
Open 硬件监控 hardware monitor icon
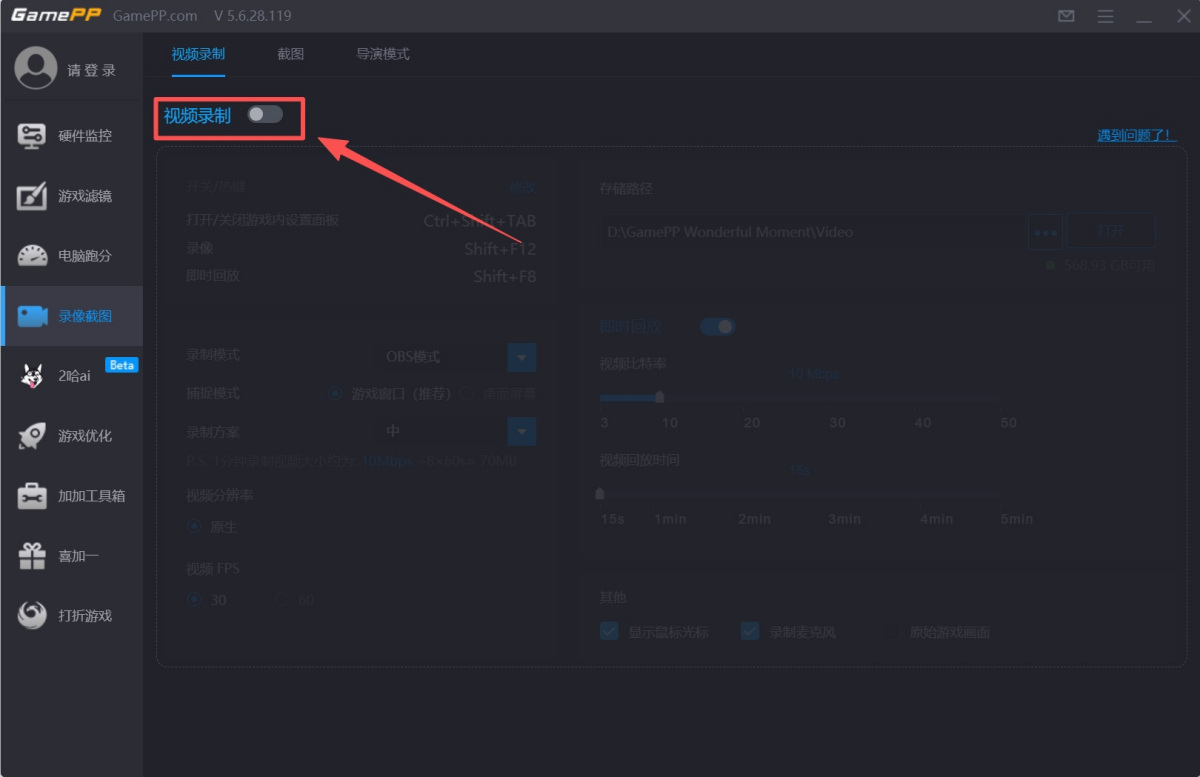point(32,136)
